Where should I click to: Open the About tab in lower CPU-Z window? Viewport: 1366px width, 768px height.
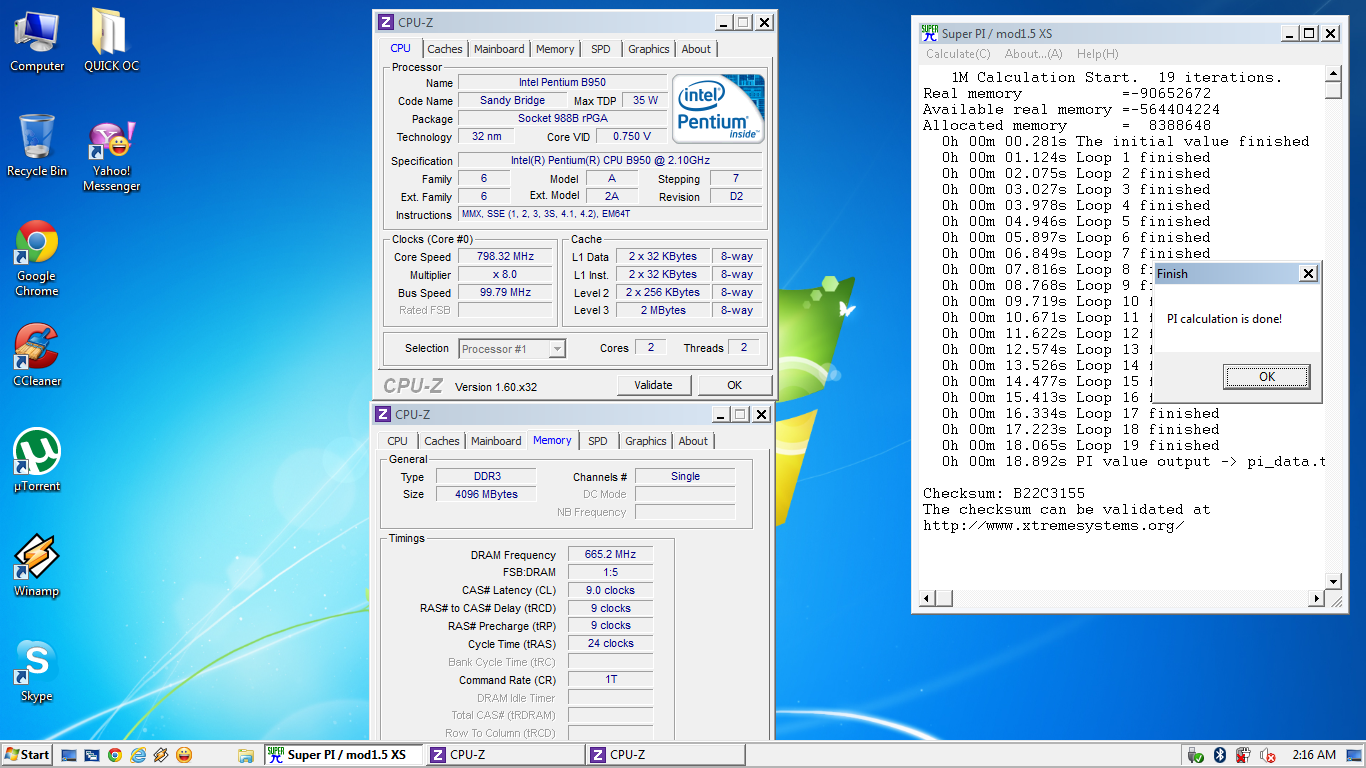point(693,441)
